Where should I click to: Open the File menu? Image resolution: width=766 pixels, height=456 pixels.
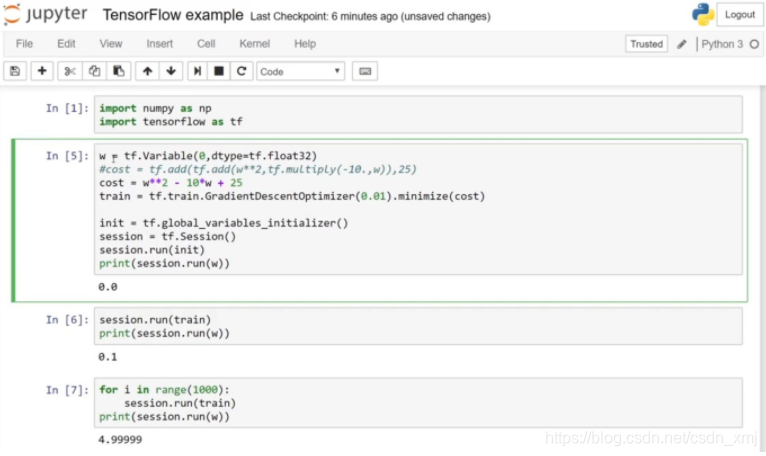click(24, 44)
